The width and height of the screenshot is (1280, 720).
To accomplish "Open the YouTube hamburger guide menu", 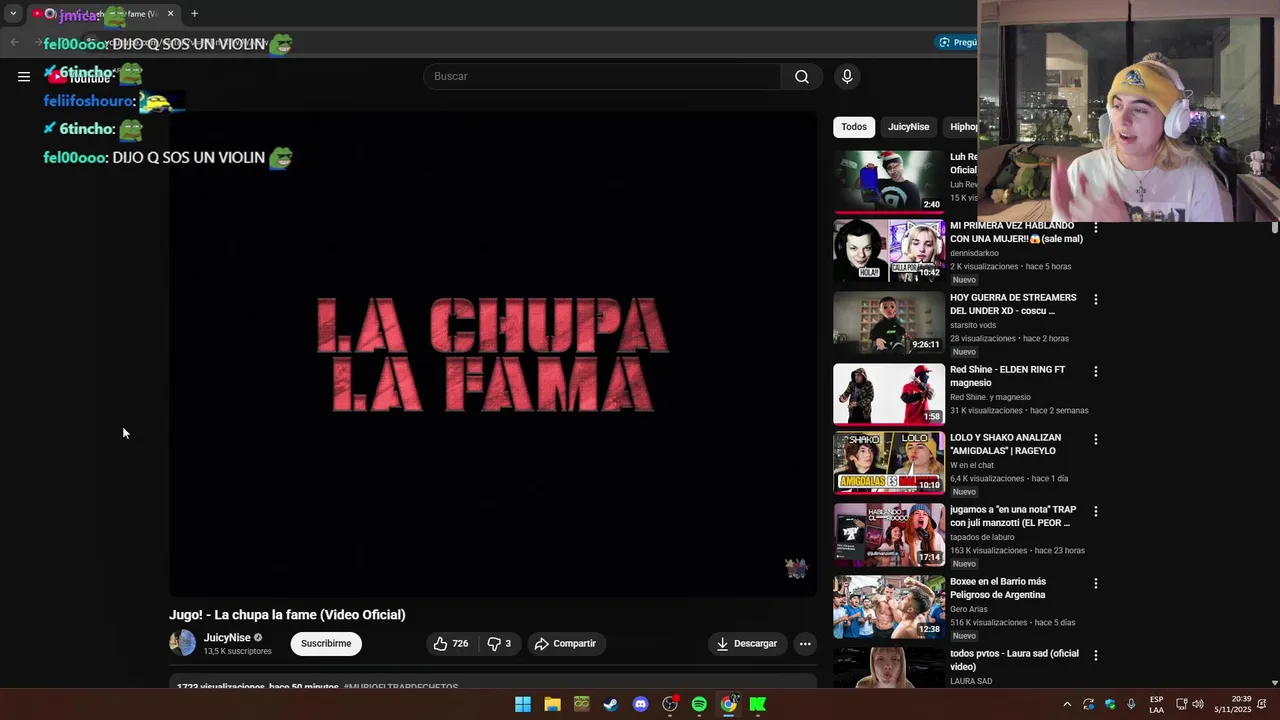I will 24,77.
